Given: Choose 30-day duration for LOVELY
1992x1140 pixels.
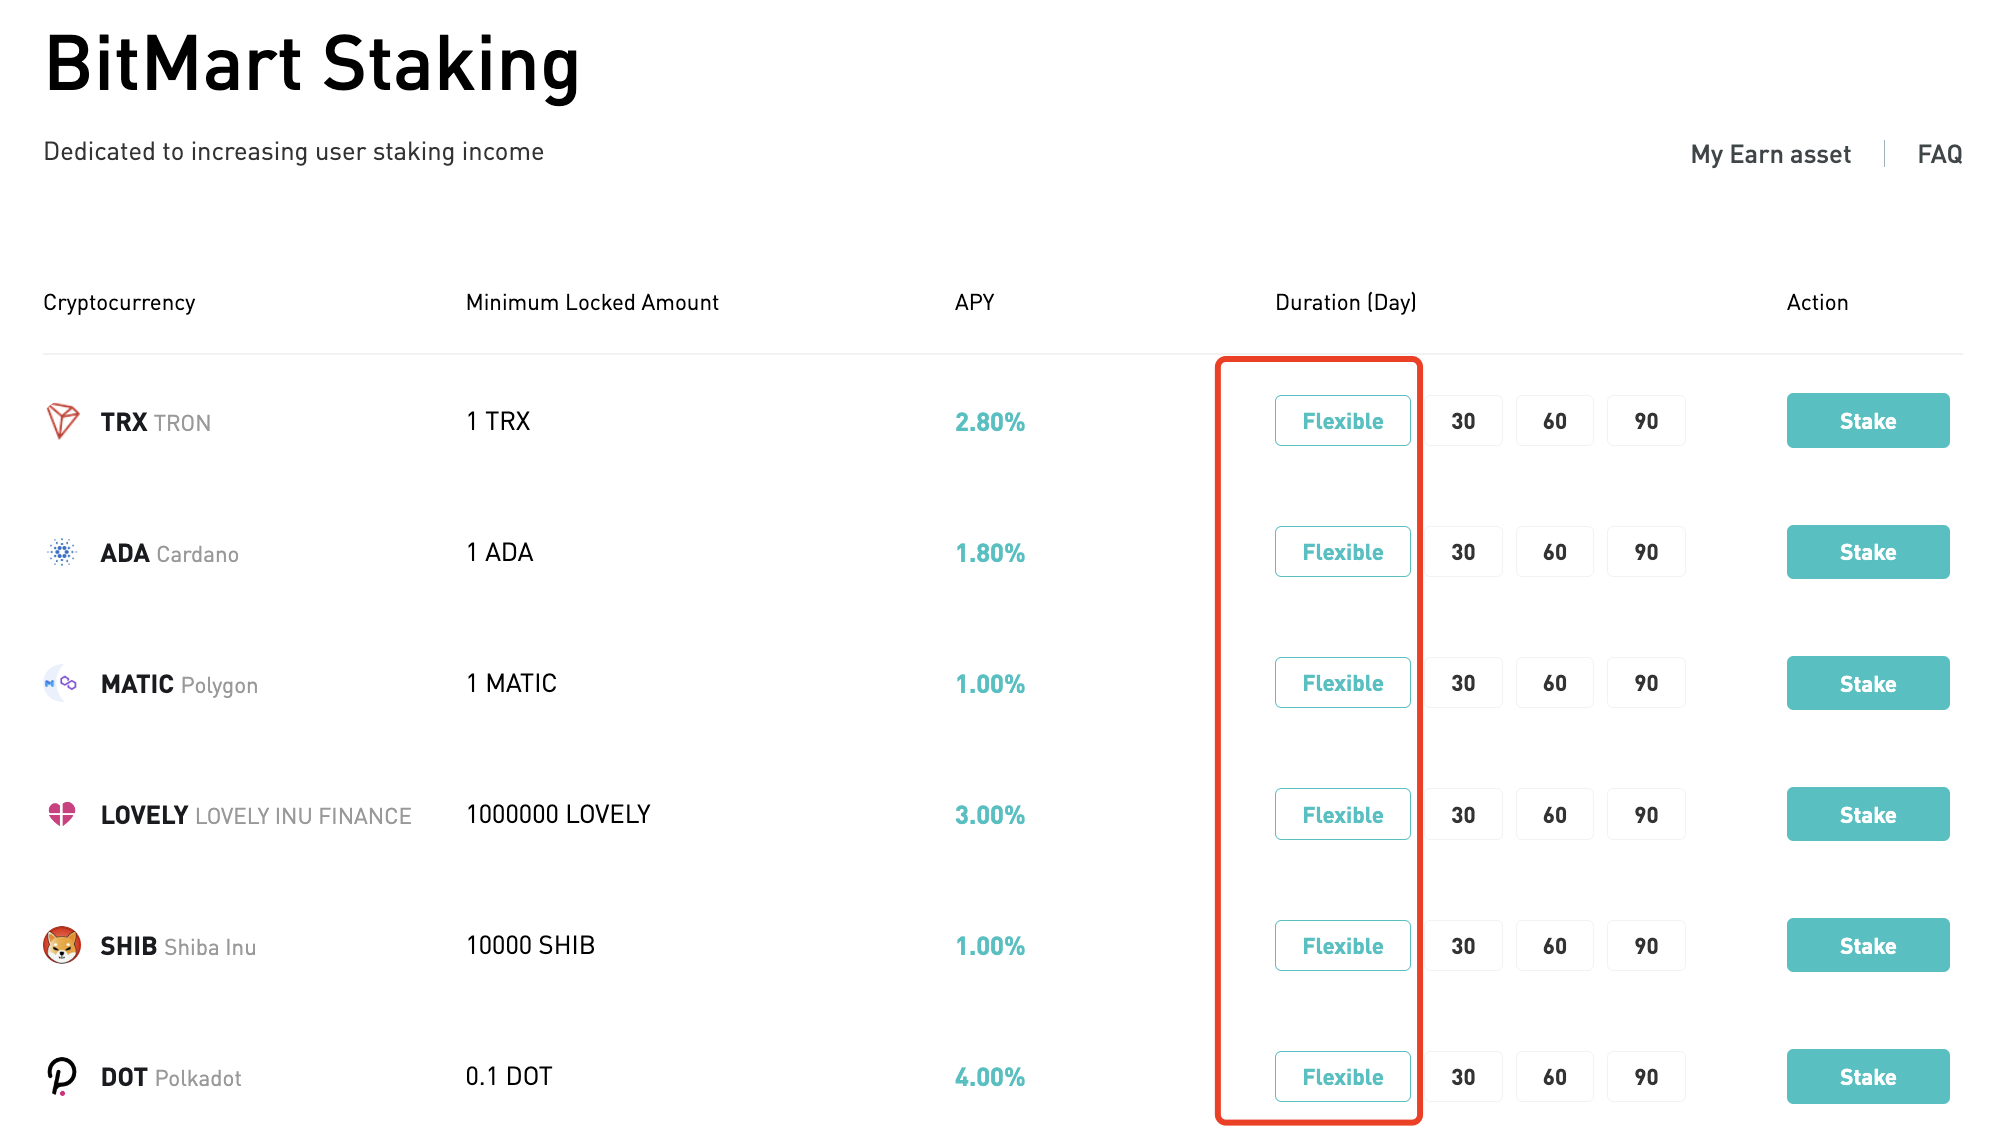Looking at the screenshot, I should [1462, 814].
